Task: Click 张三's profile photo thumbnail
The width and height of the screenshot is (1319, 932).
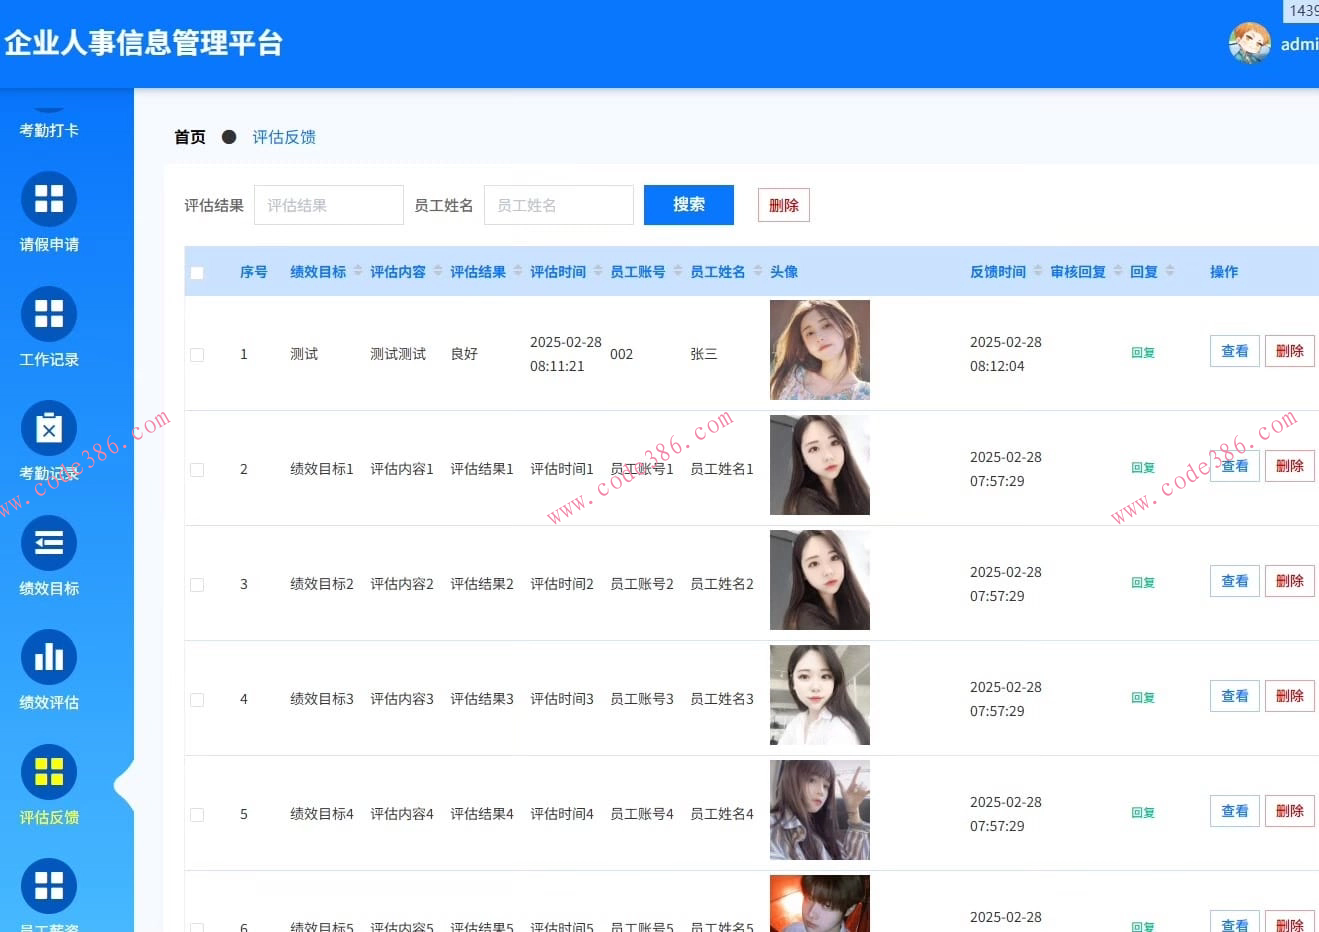Action: pyautogui.click(x=819, y=350)
